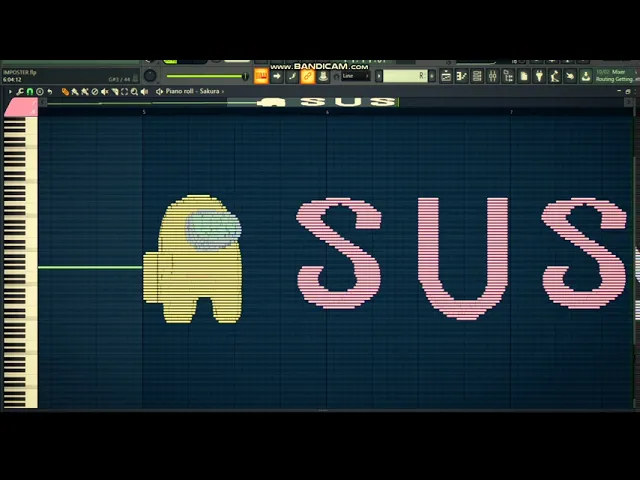
Task: Click the Playback speaker tool icon
Action: pyautogui.click(x=144, y=92)
